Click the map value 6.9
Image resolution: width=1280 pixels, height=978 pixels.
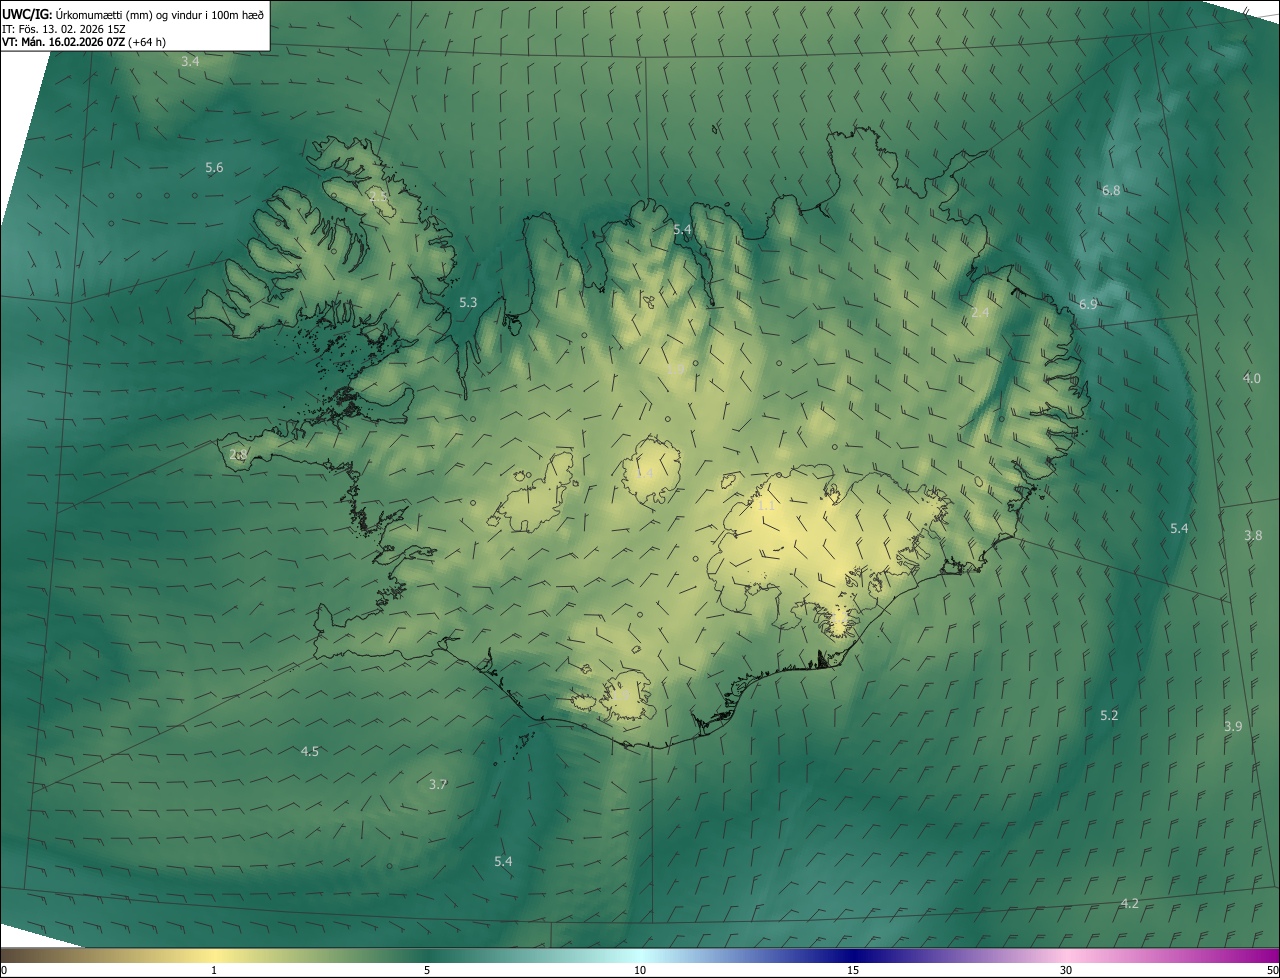pyautogui.click(x=1088, y=304)
